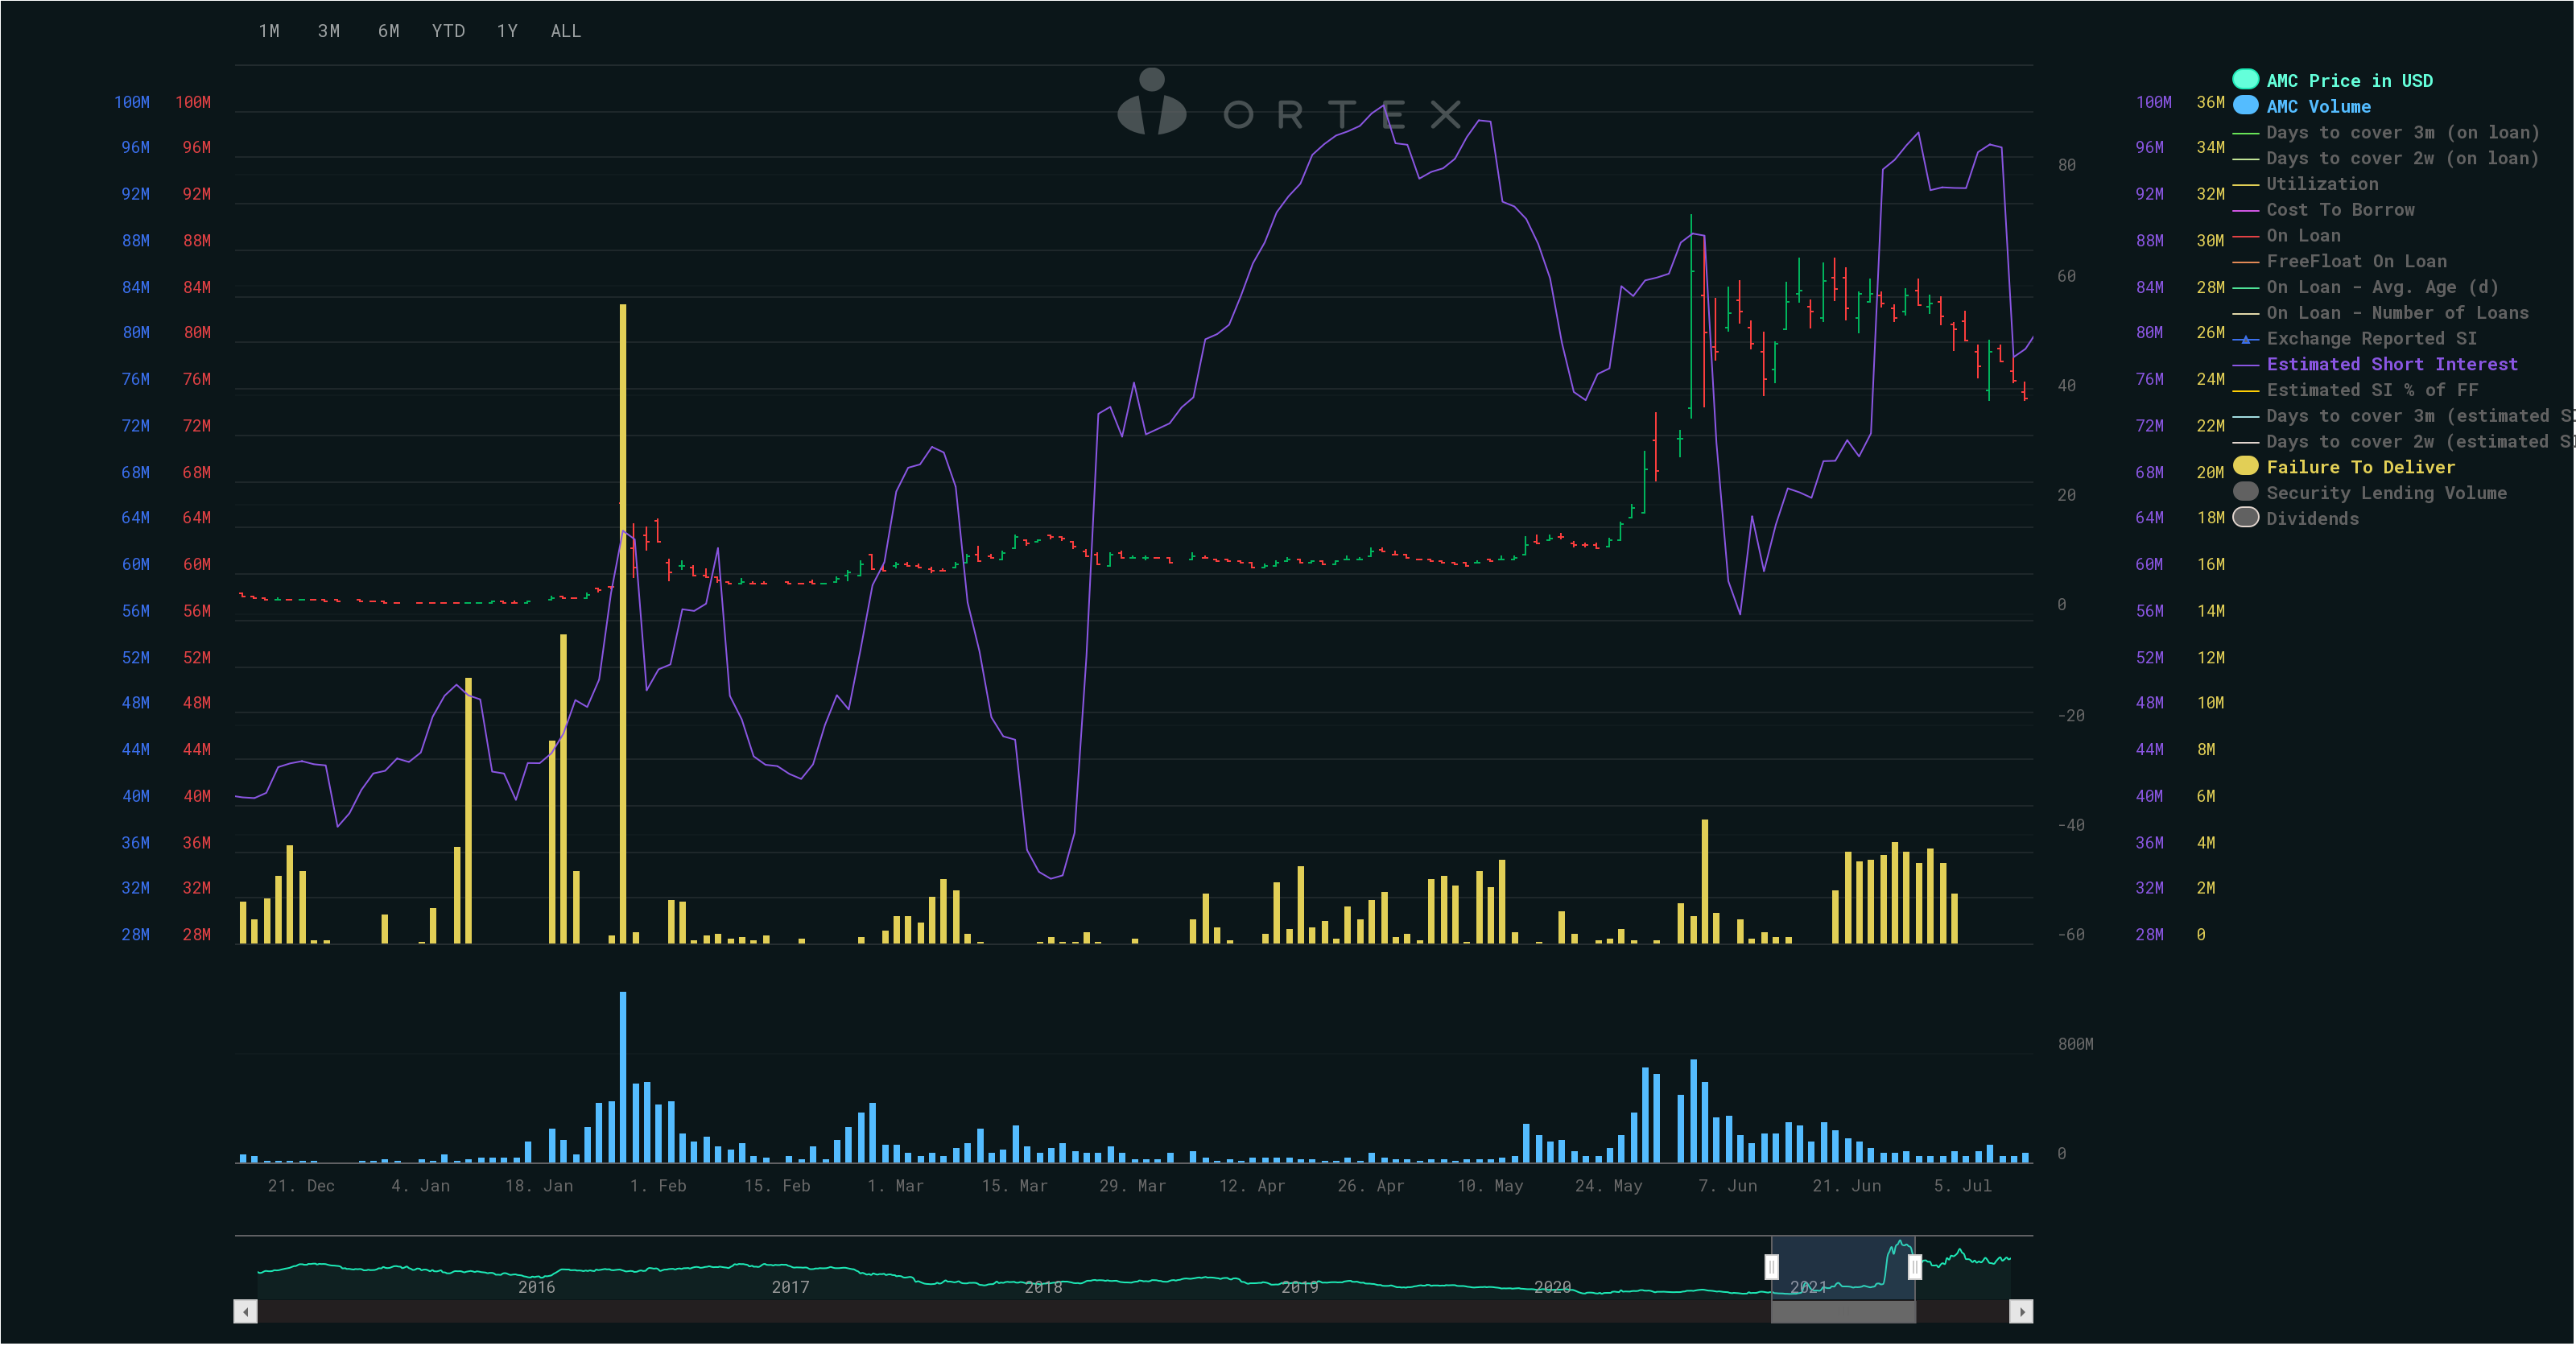Click the gray navigator scrollbar thumb
Screen dimensions: 2576x1346
coord(1843,1311)
